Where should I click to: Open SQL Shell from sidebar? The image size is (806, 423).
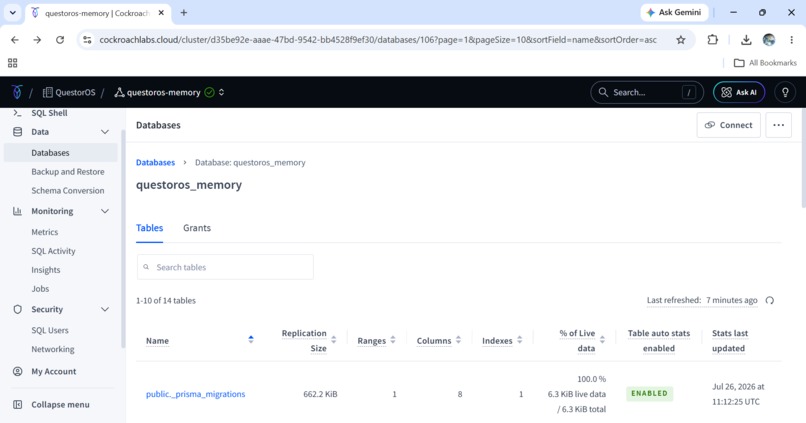pyautogui.click(x=49, y=113)
